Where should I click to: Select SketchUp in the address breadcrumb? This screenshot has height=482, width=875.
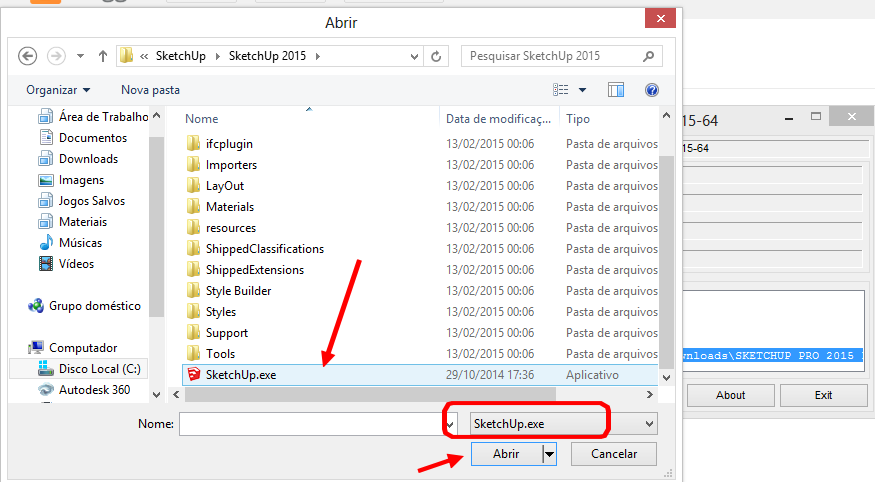(x=180, y=56)
